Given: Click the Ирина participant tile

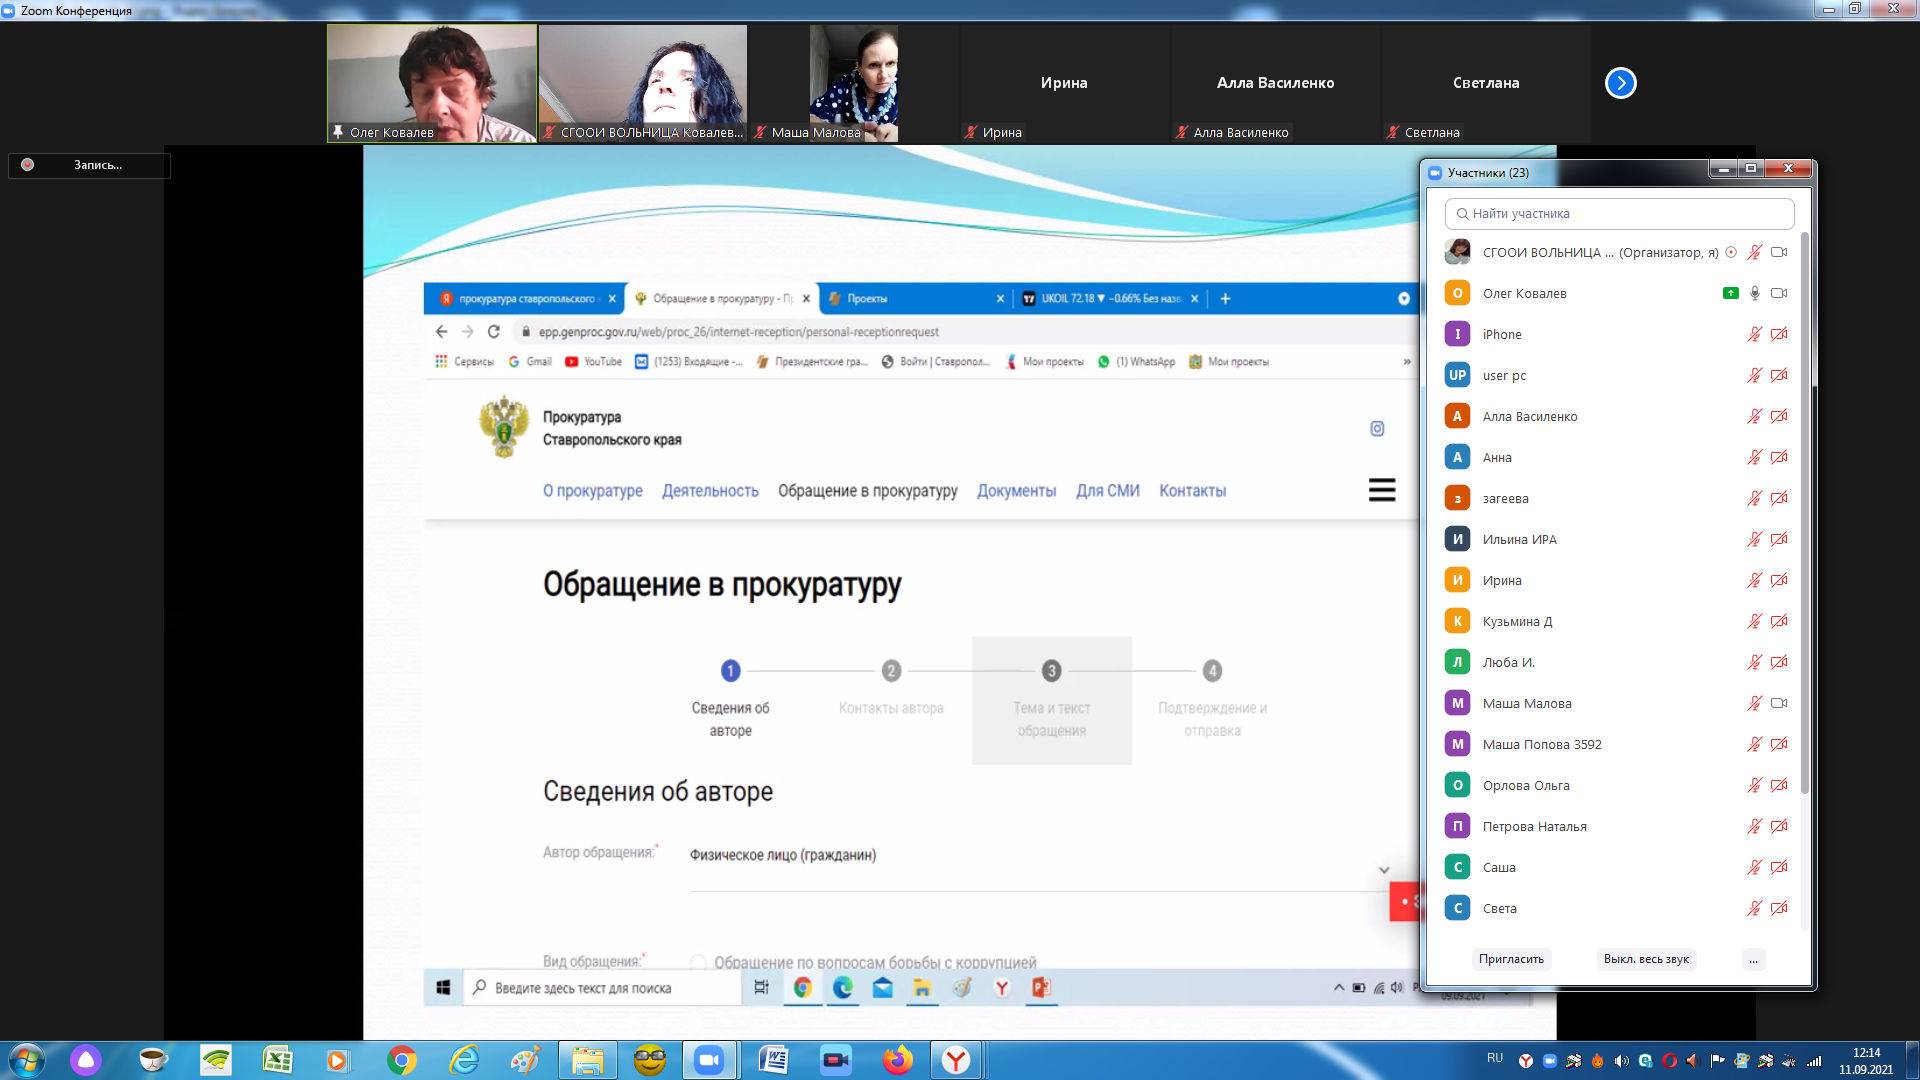Looking at the screenshot, I should click(1064, 83).
